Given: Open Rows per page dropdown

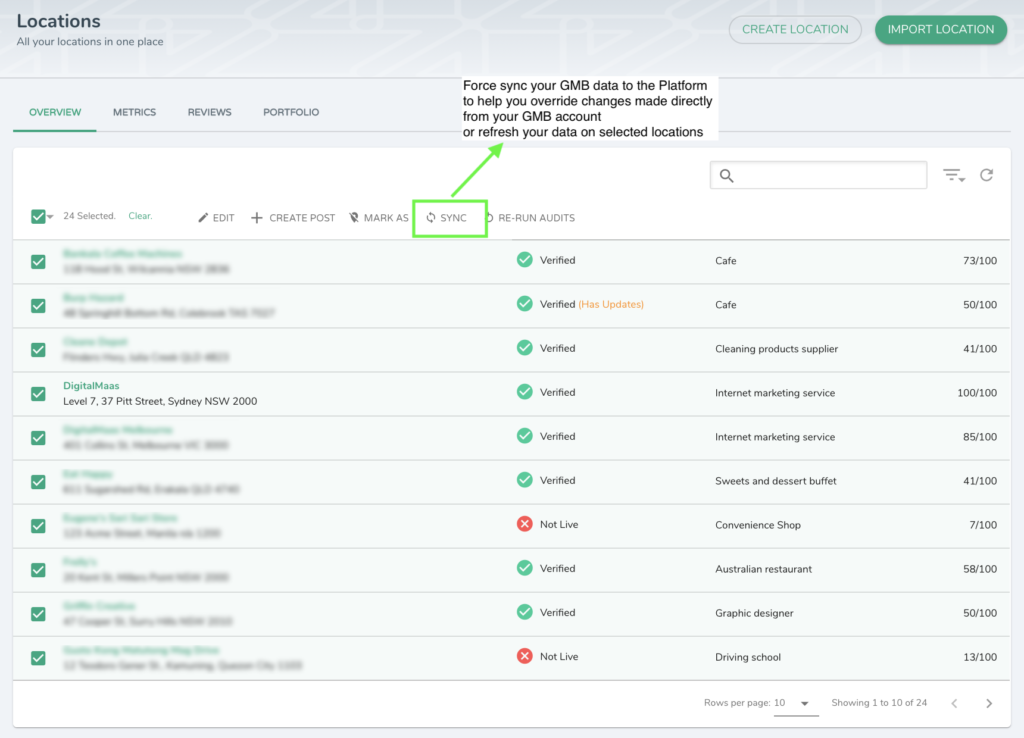Looking at the screenshot, I should [x=795, y=703].
